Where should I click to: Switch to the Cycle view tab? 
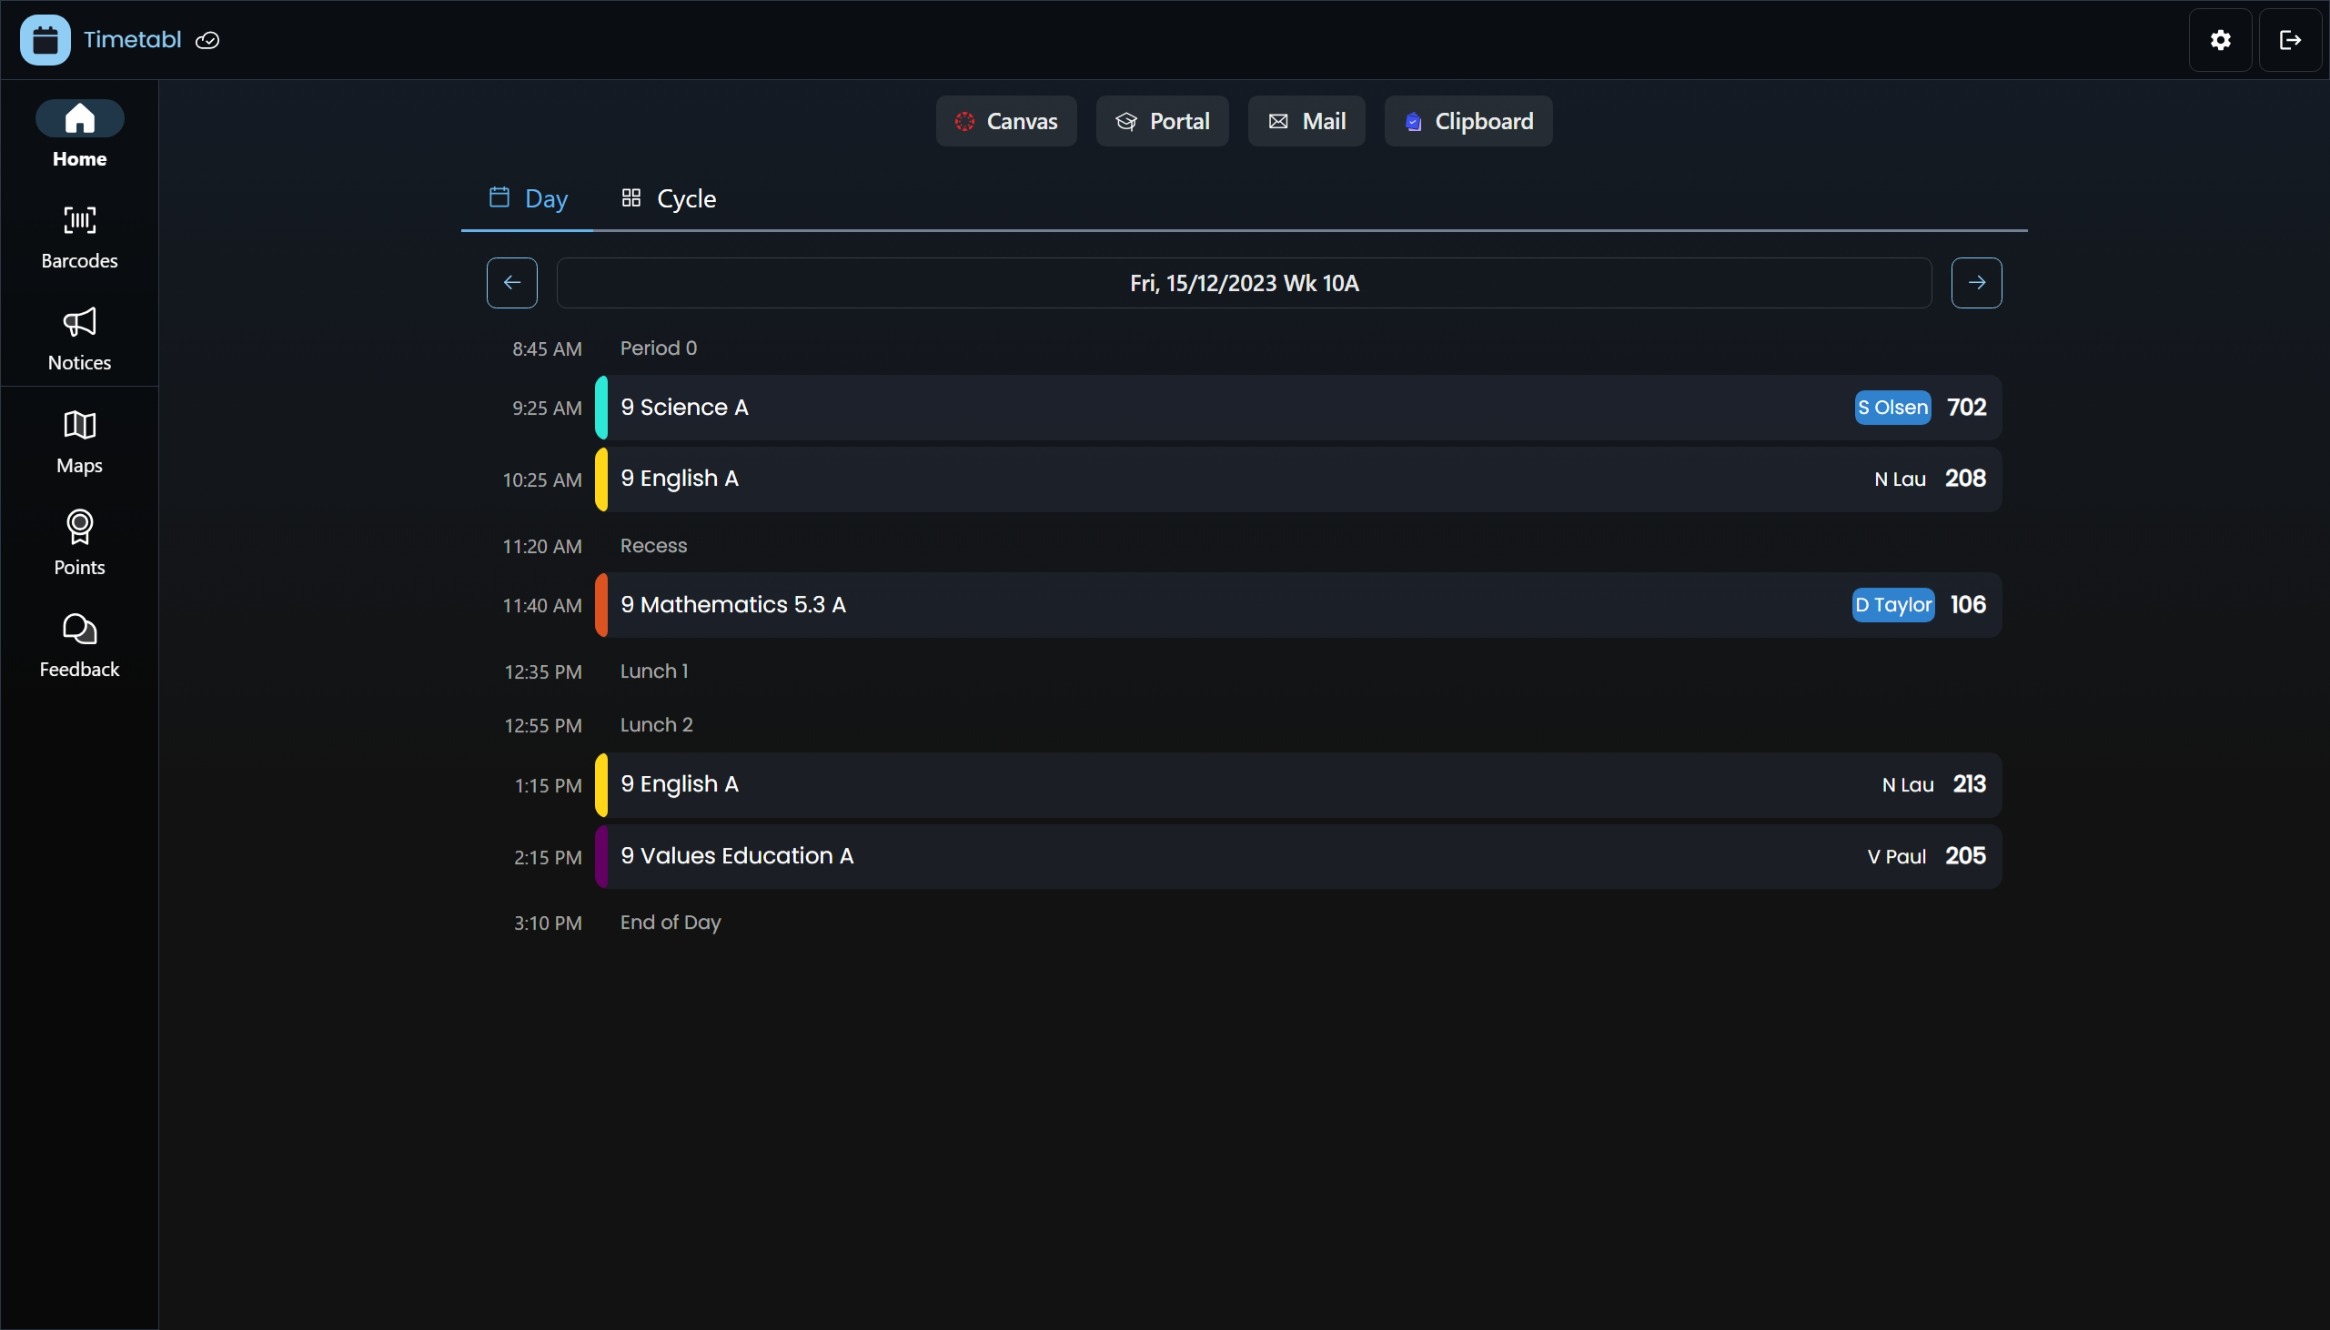point(670,198)
